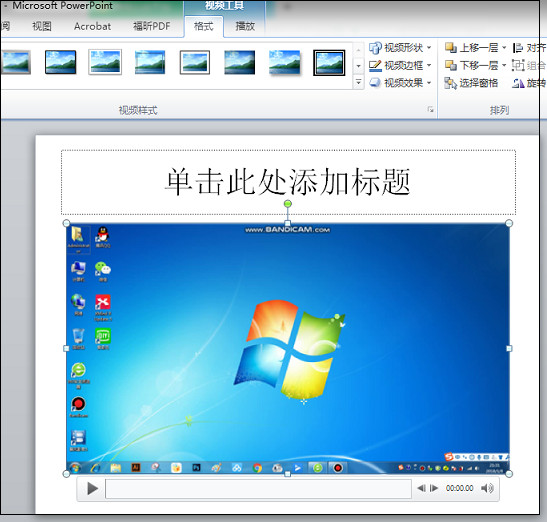
Task: Switch to the 视图 ribbon tab
Action: click(42, 26)
